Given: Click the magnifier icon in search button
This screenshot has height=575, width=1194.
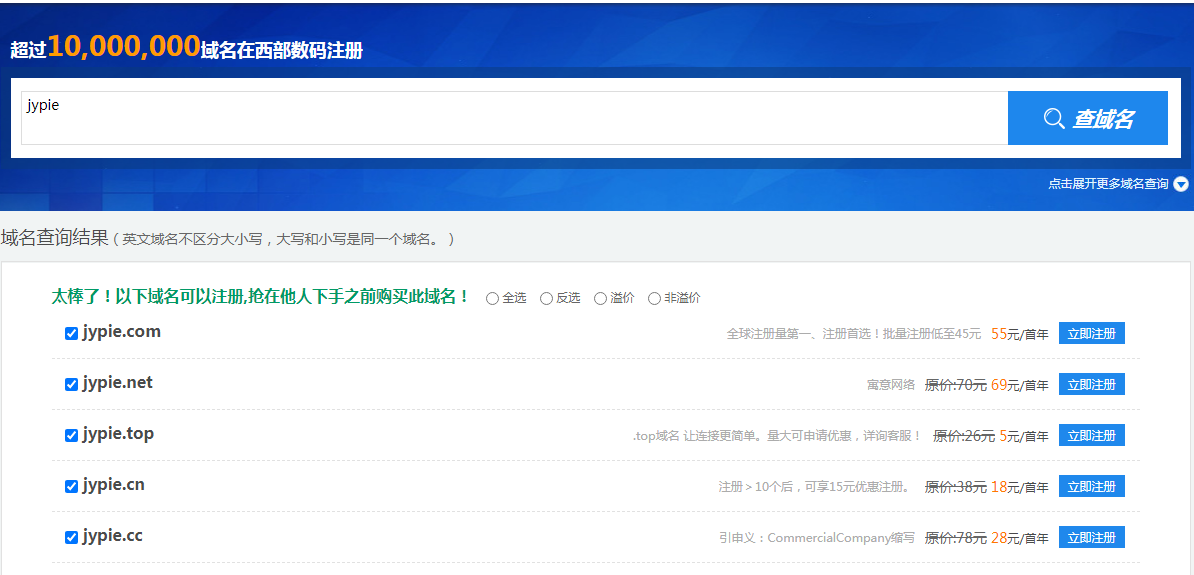Looking at the screenshot, I should (x=1053, y=119).
